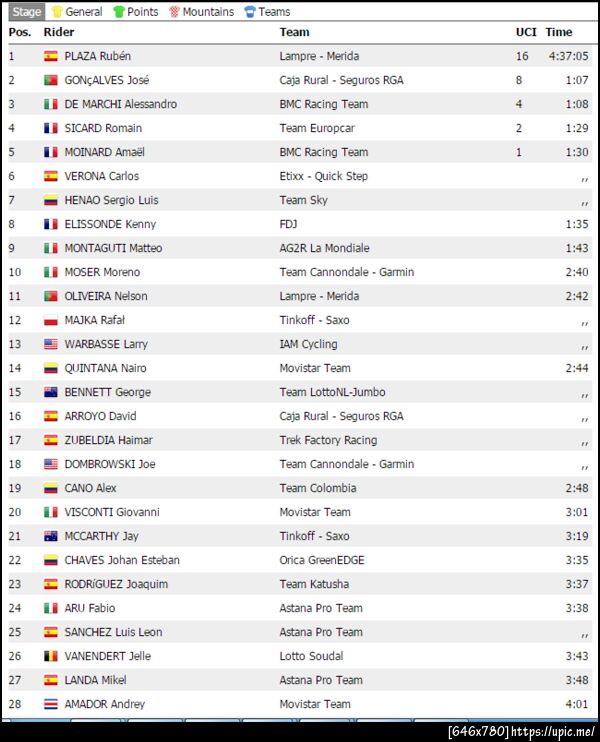This screenshot has height=742, width=600.
Task: Click the yellow jersey icon beside General
Action: (57, 12)
